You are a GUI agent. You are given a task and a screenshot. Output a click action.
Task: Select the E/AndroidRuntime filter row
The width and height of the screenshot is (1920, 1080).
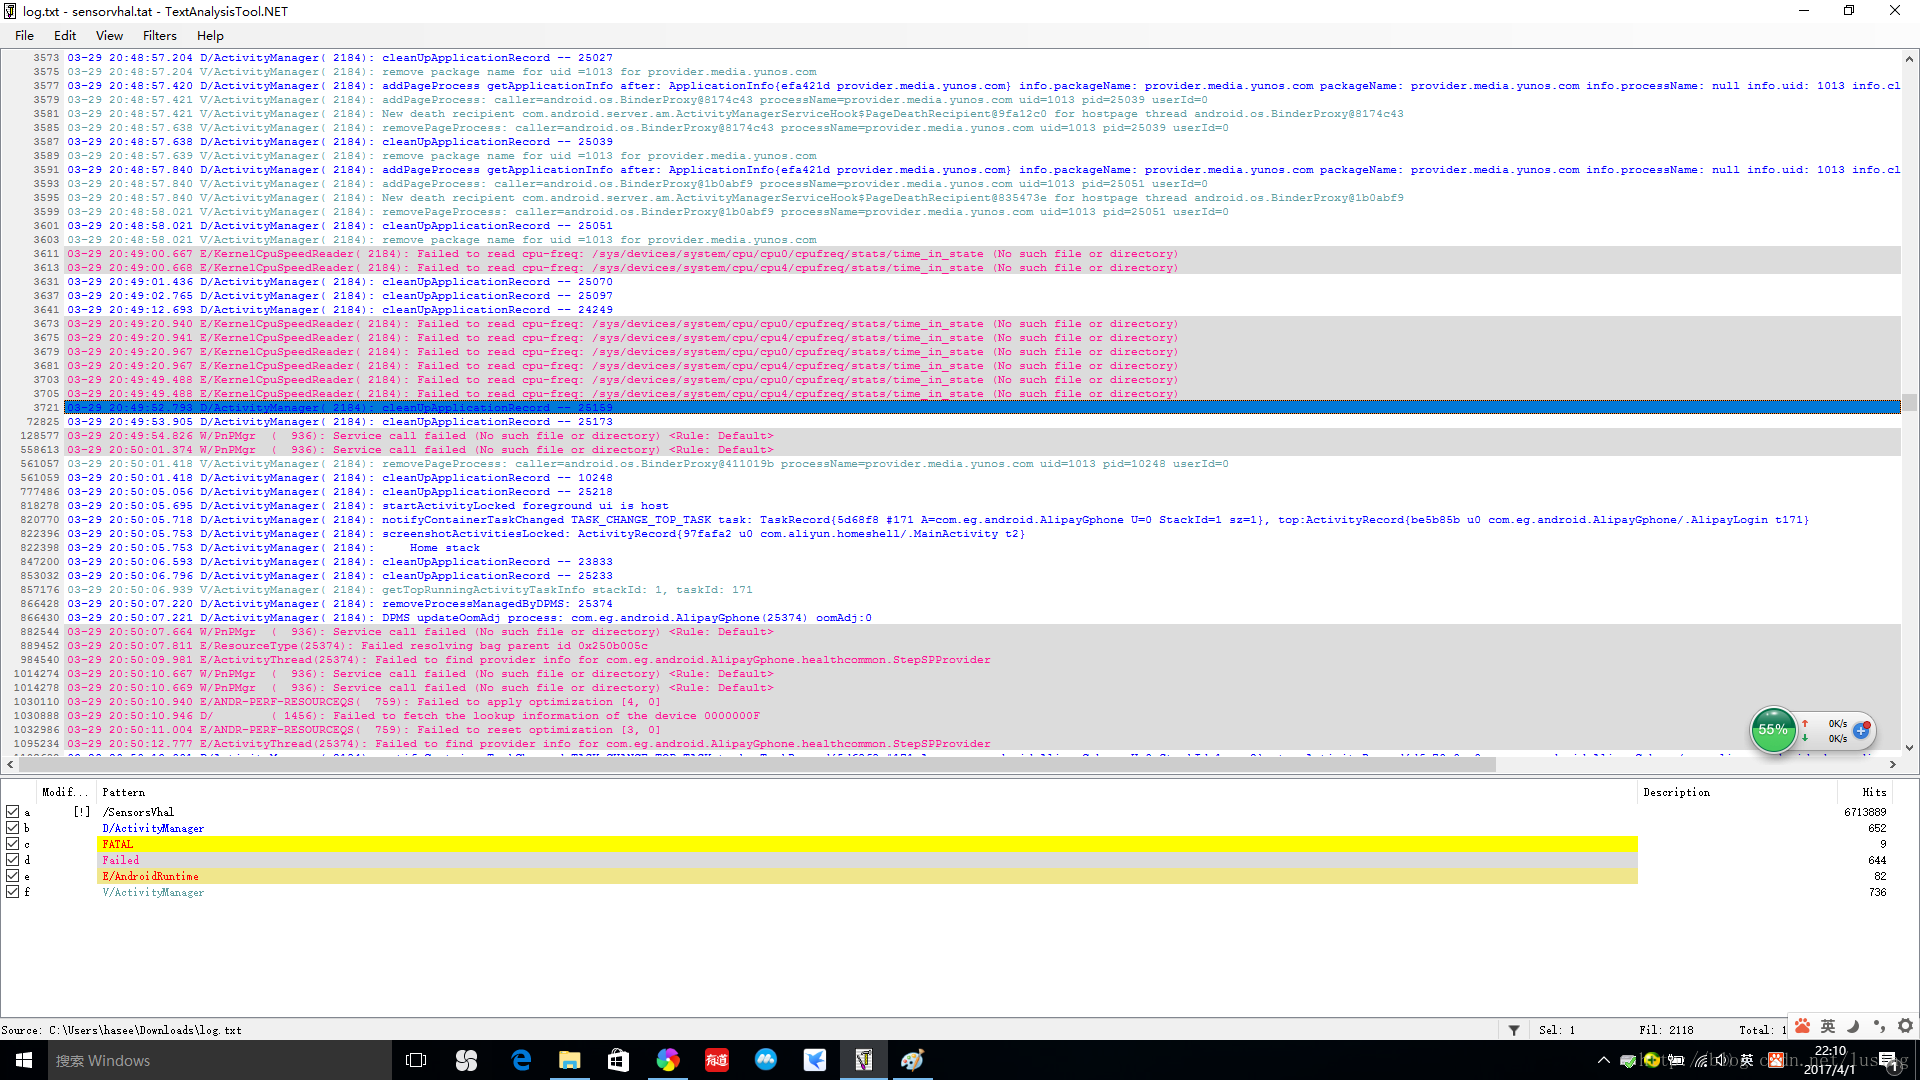pos(868,876)
